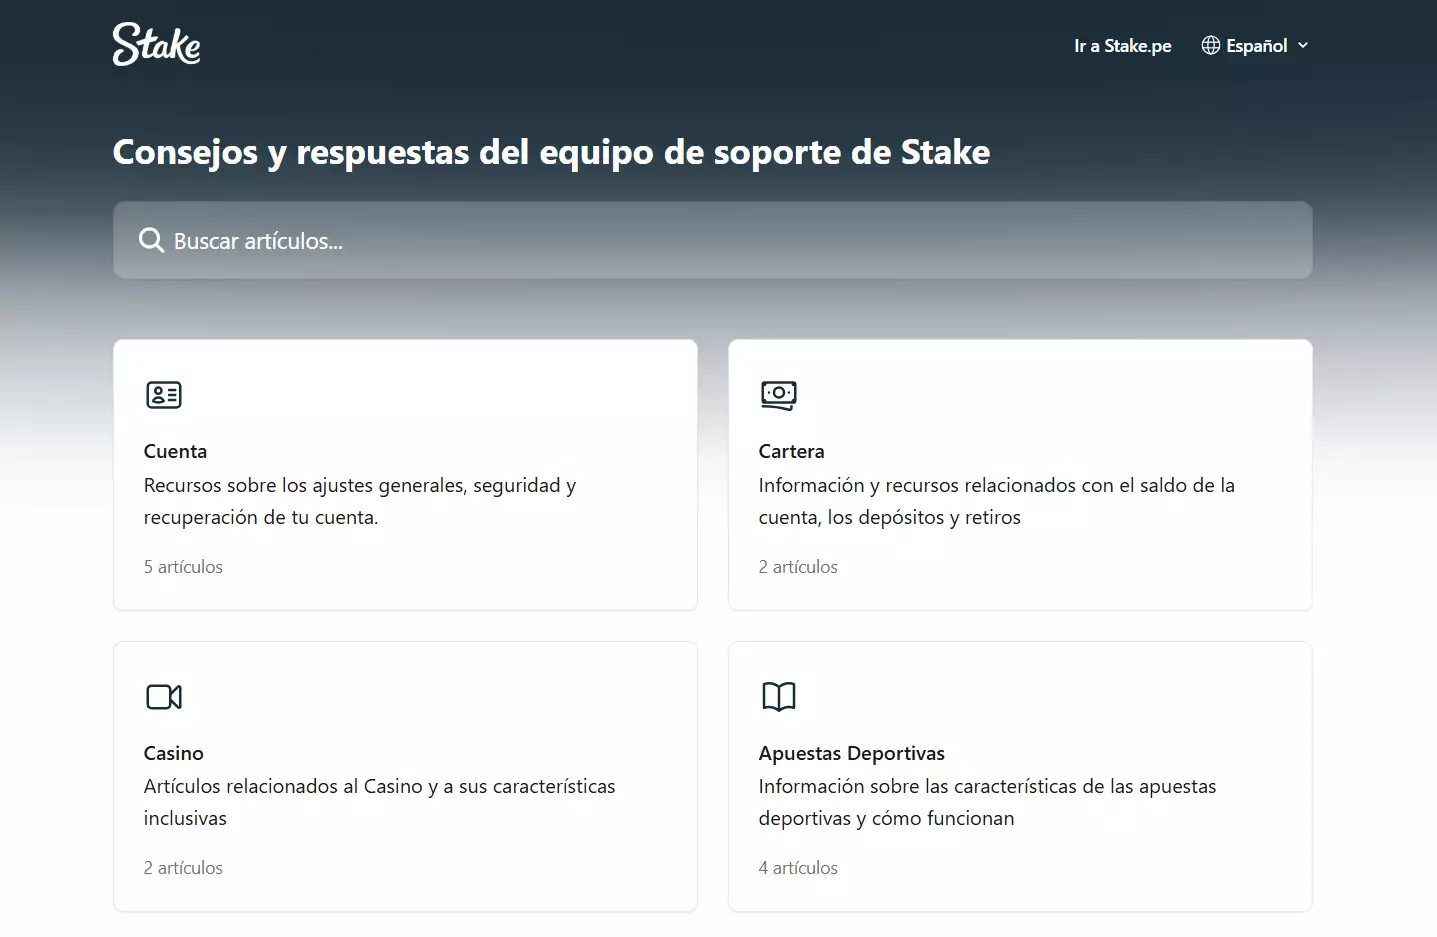
Task: Click the Cartera money icon
Action: pyautogui.click(x=779, y=395)
